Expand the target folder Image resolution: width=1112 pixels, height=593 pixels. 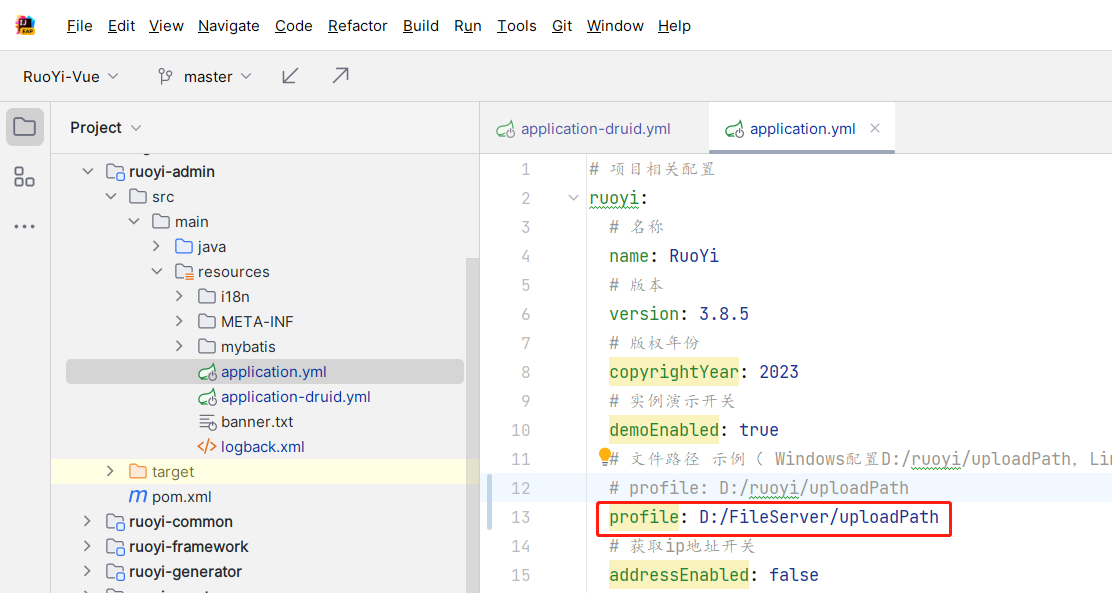(111, 472)
